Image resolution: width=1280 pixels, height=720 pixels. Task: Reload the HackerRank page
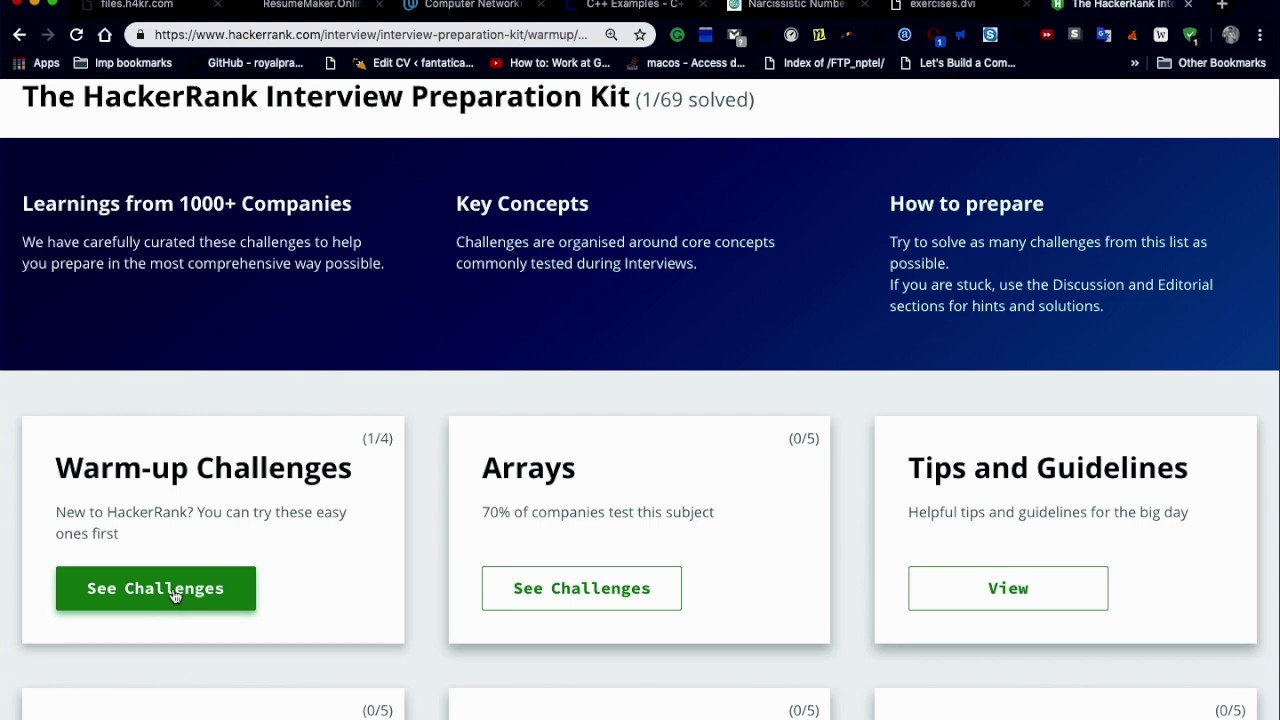point(76,35)
